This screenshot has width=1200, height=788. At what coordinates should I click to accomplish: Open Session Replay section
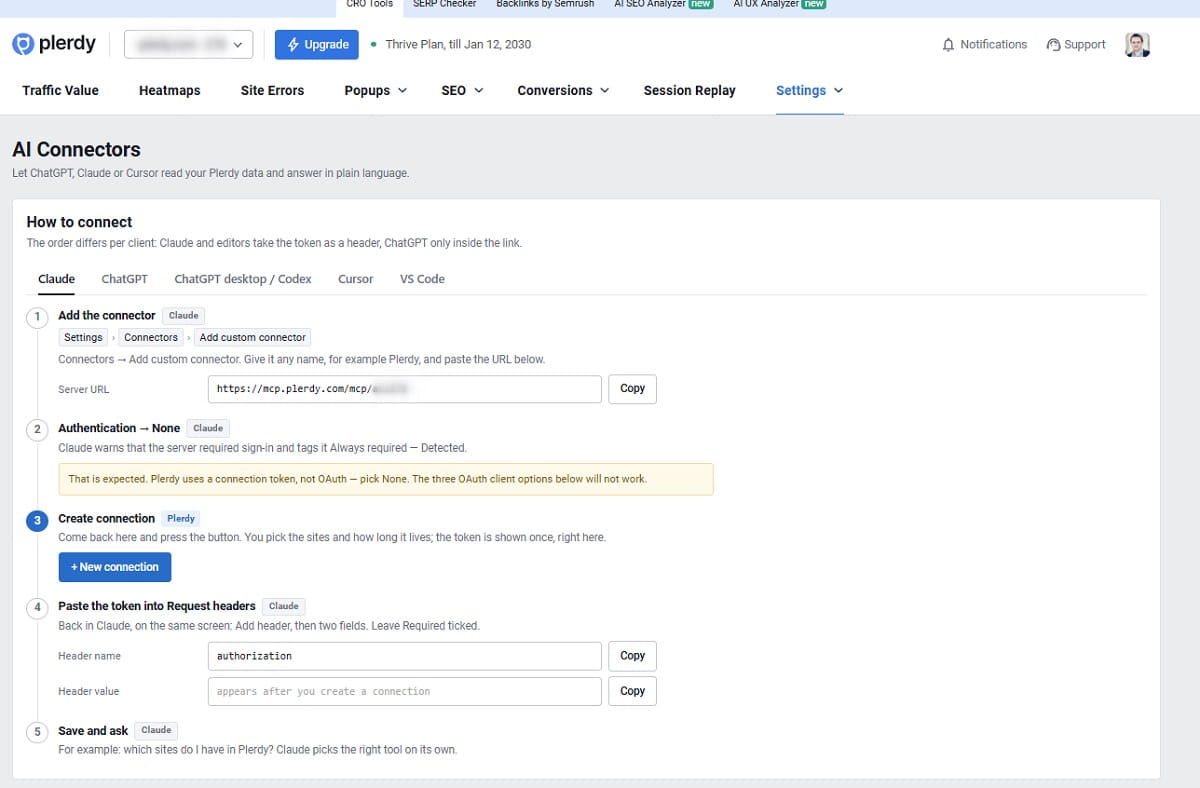[x=689, y=90]
